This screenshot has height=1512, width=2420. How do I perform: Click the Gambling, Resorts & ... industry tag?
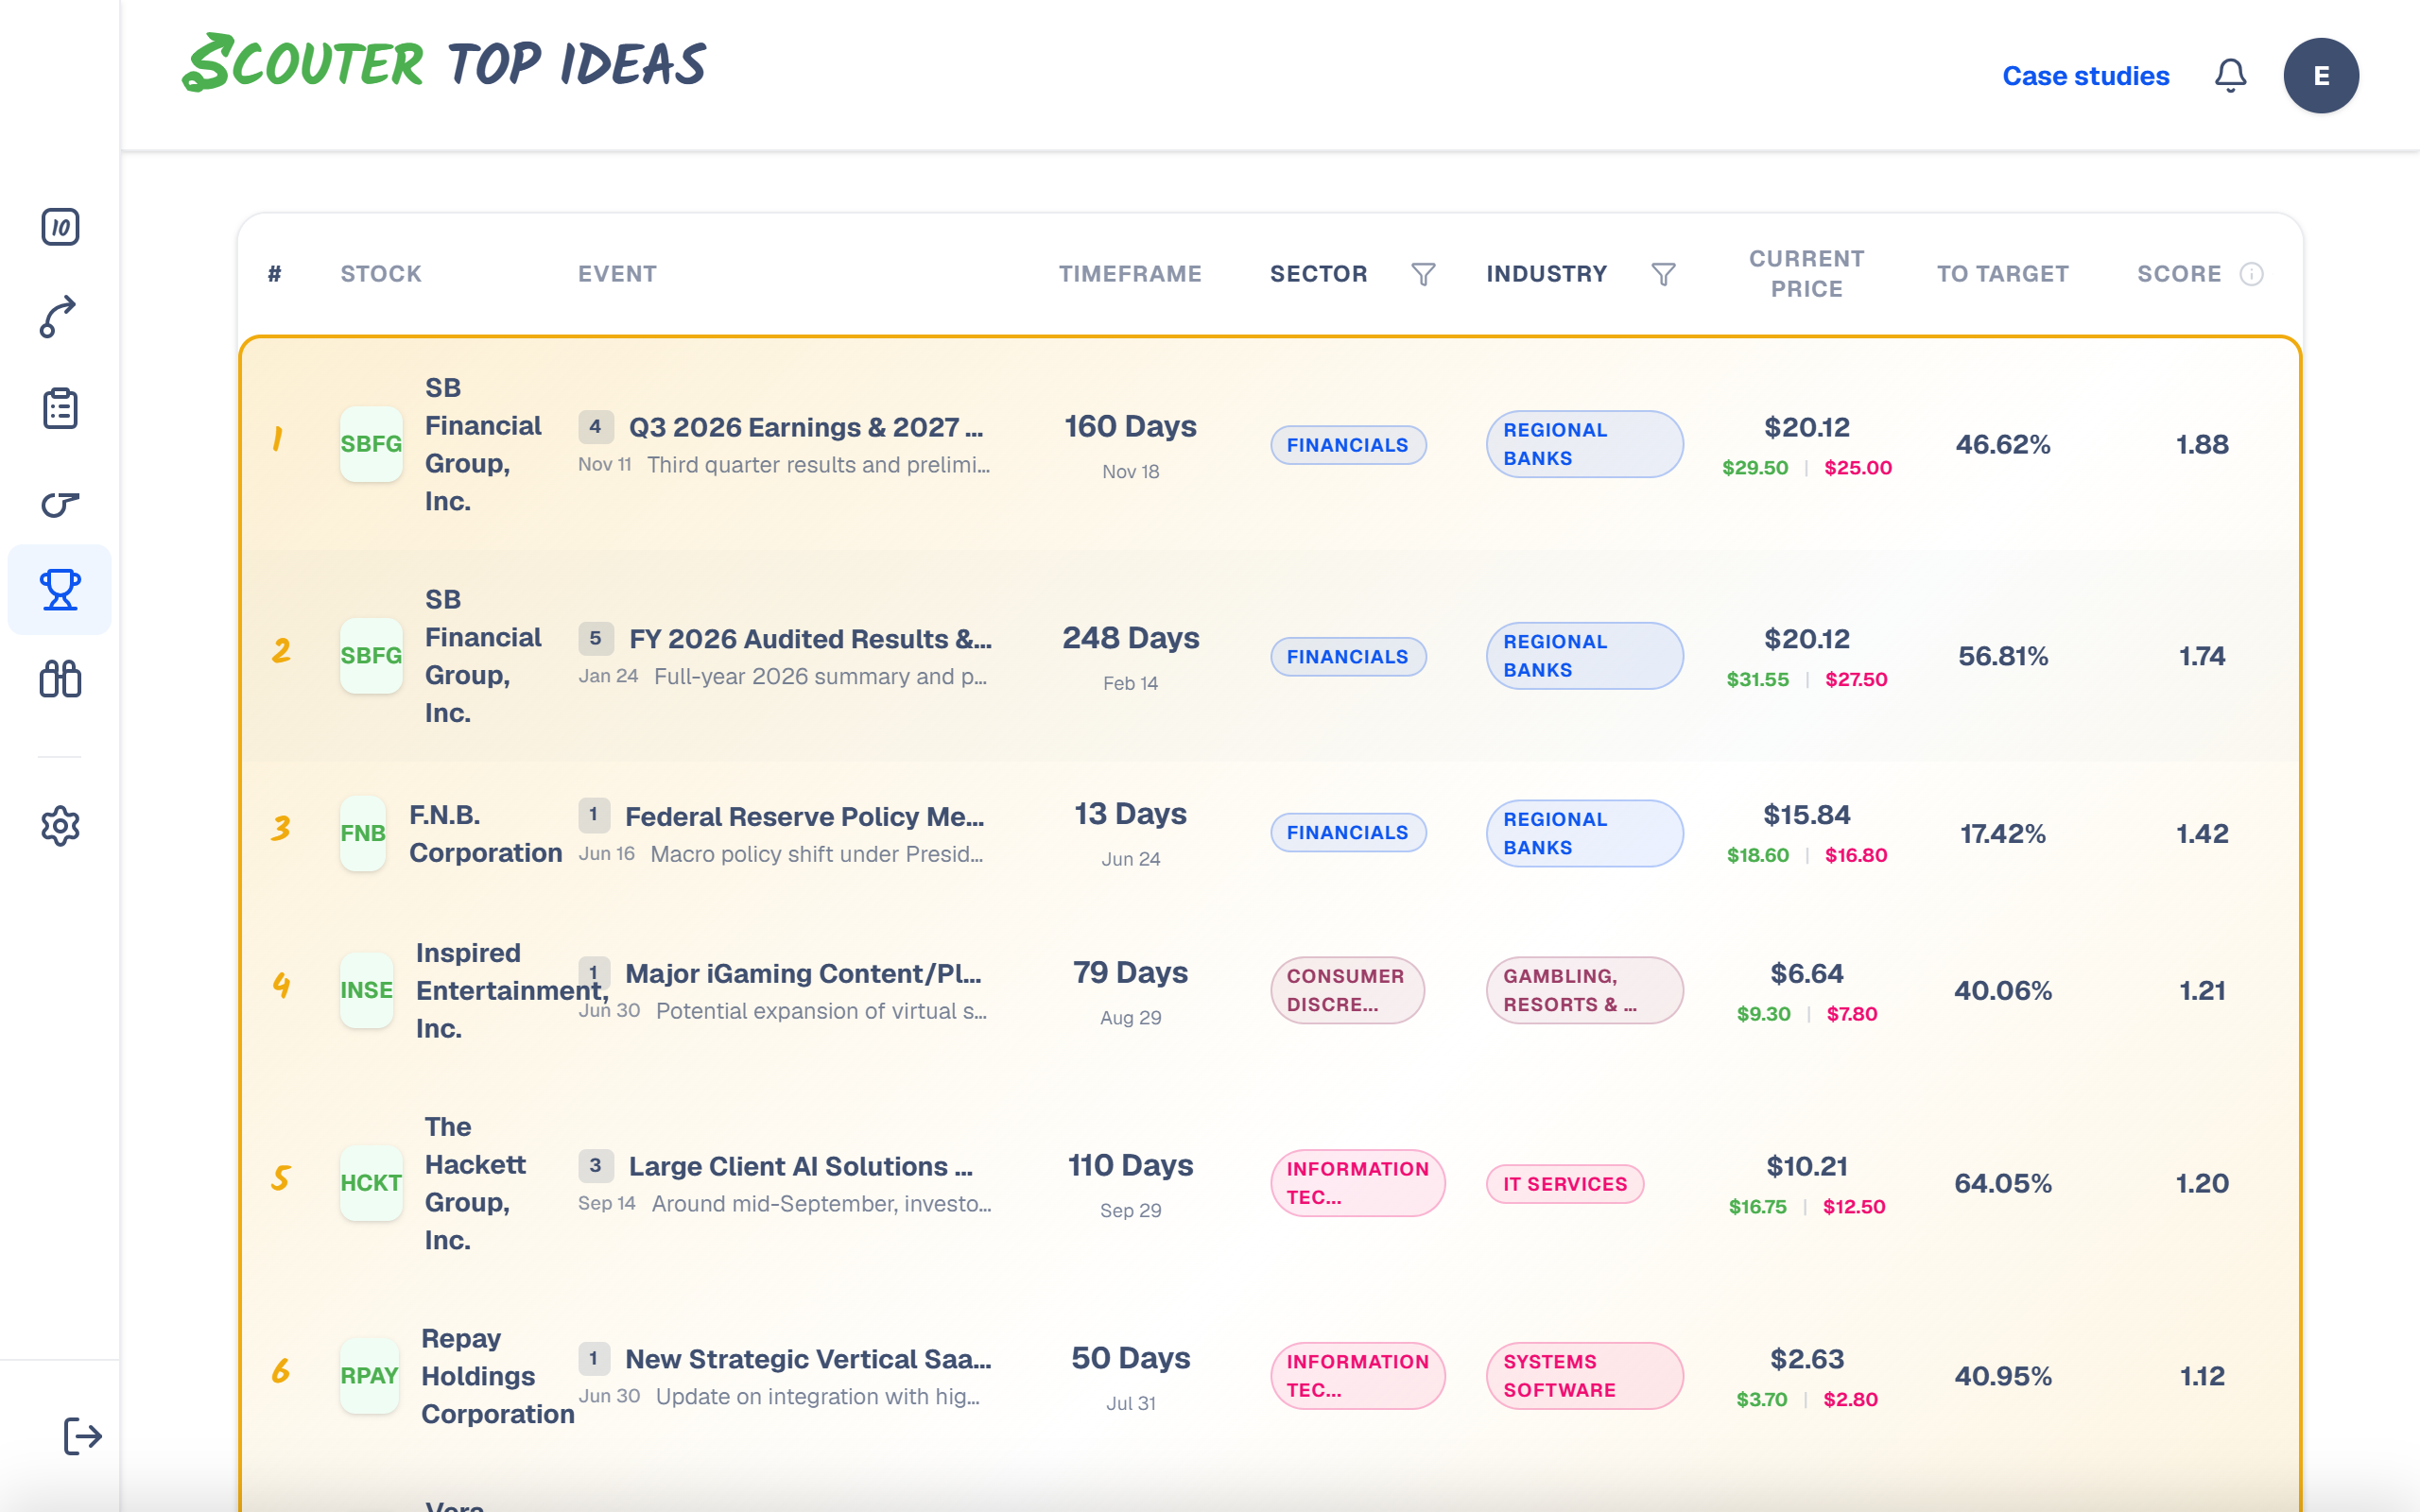pyautogui.click(x=1584, y=990)
